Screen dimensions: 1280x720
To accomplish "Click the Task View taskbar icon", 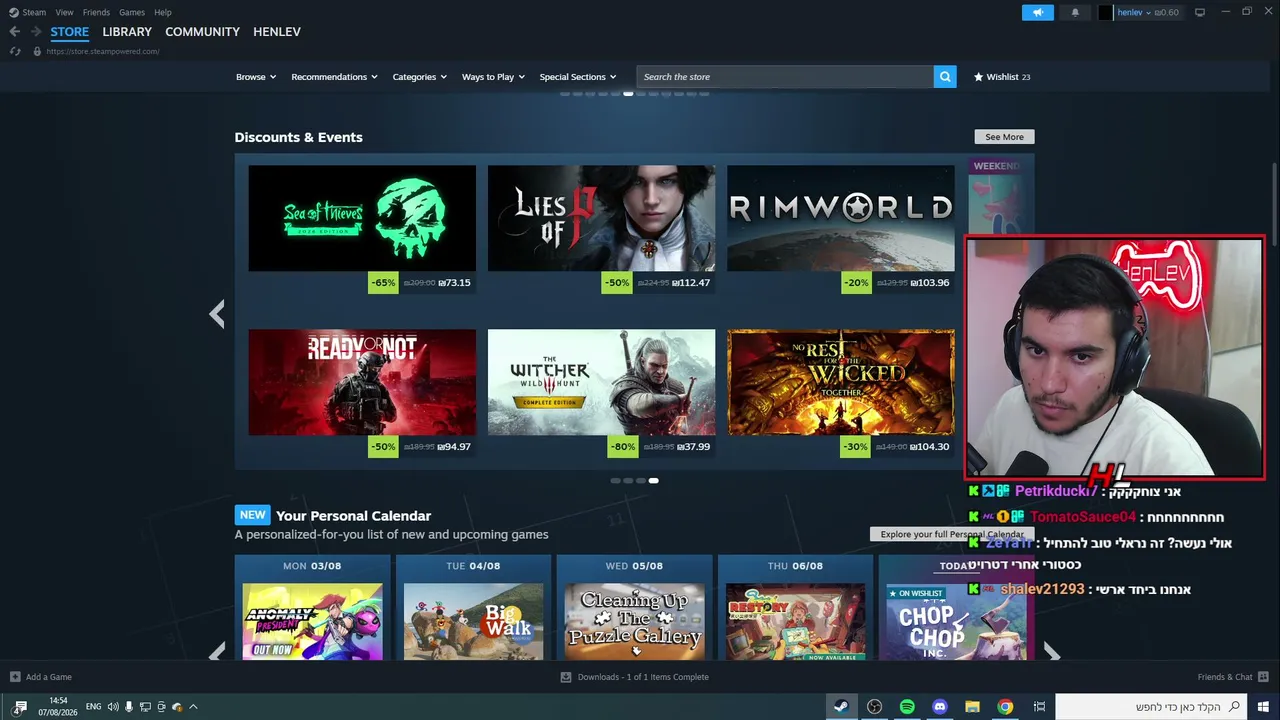I will click(x=1039, y=707).
